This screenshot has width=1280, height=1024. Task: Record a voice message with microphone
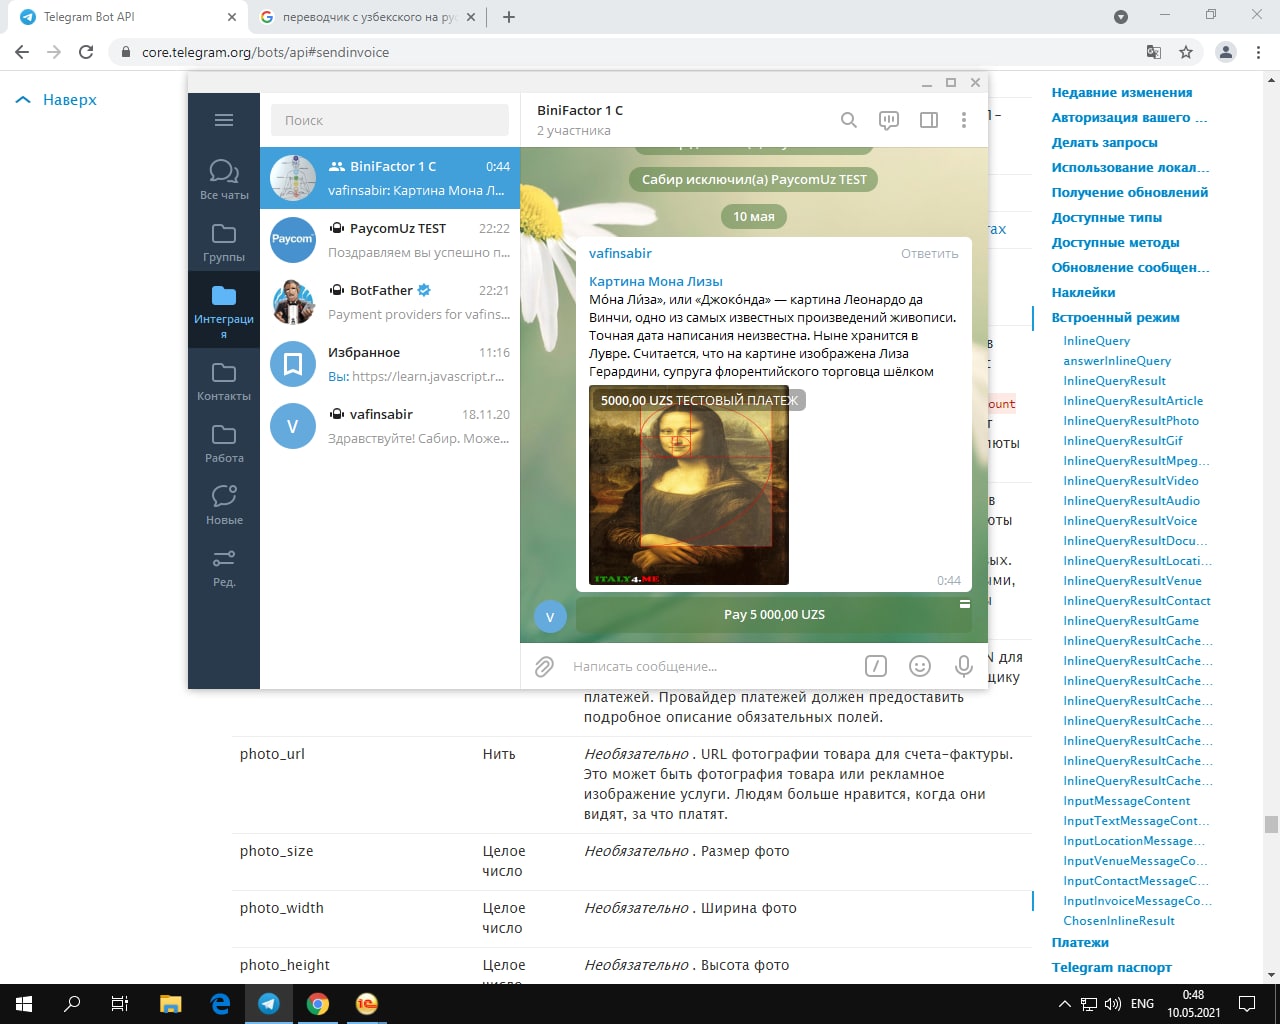[x=964, y=666]
